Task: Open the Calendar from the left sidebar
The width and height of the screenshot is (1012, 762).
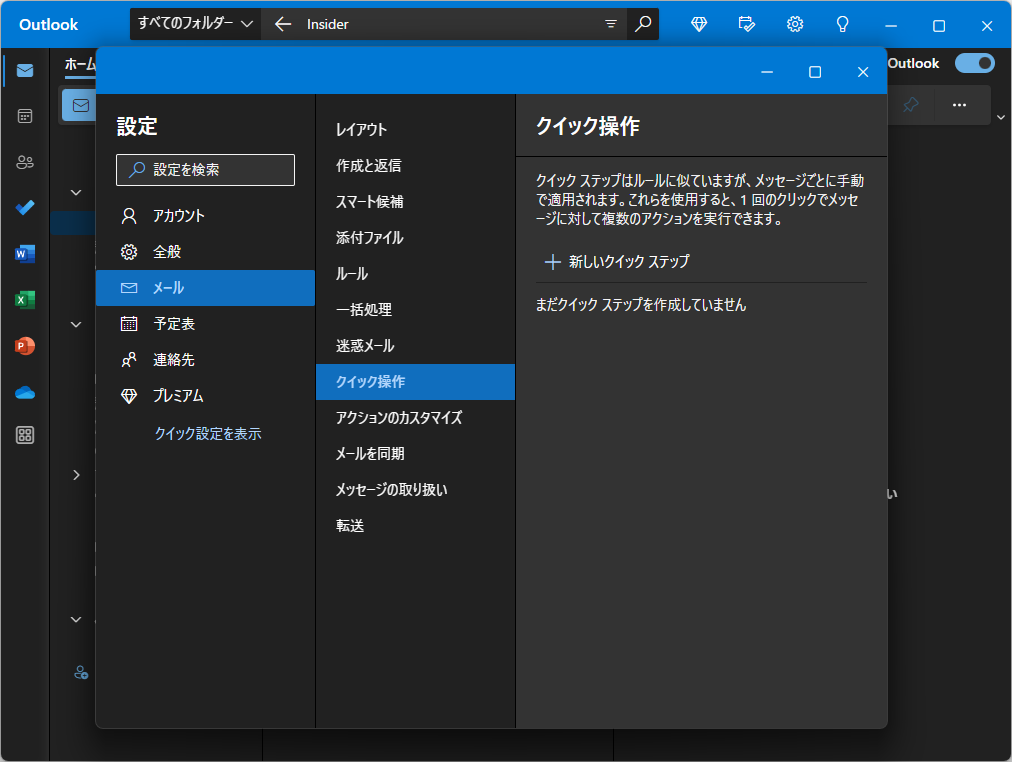Action: [x=24, y=116]
